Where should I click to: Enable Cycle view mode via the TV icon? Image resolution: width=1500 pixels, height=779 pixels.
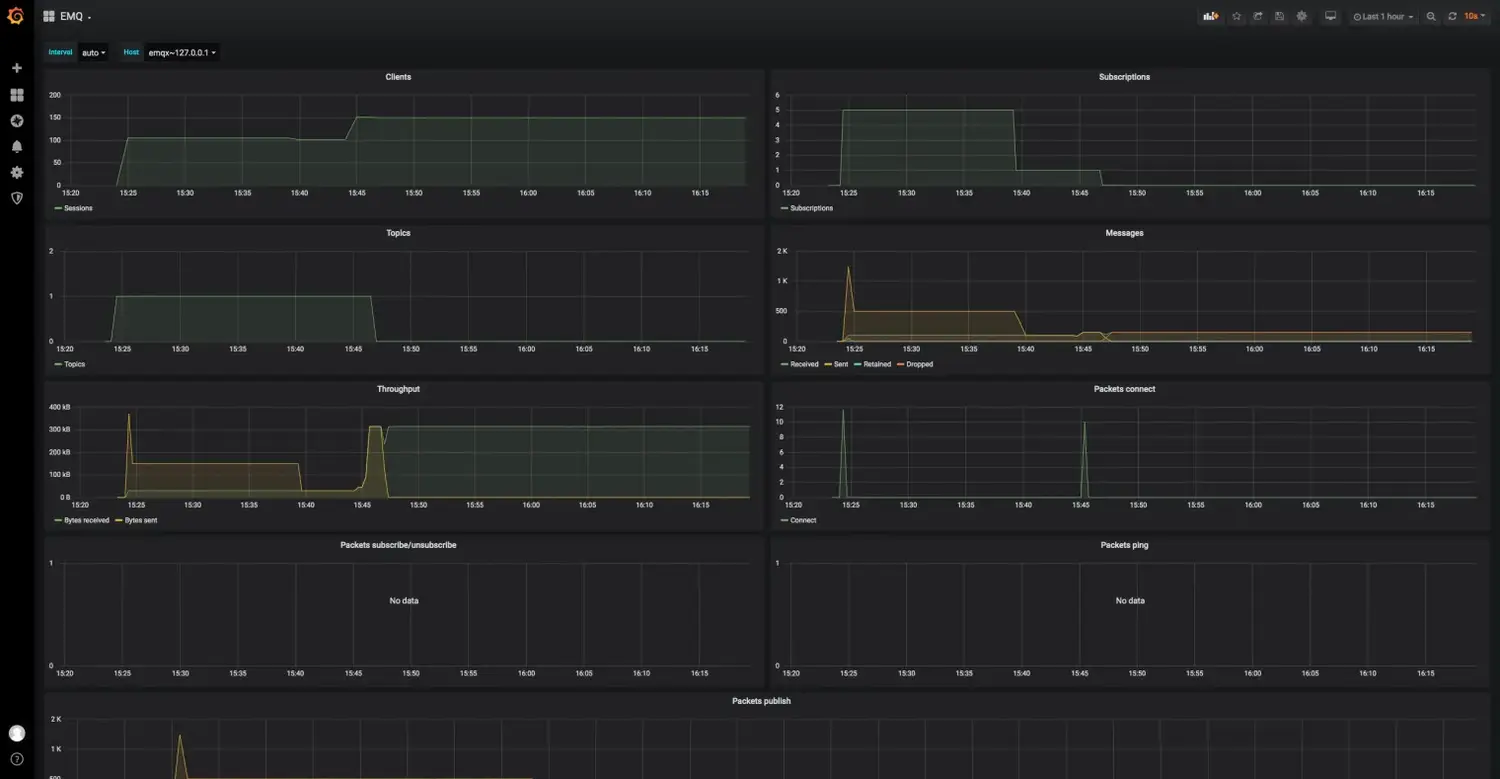[1330, 16]
